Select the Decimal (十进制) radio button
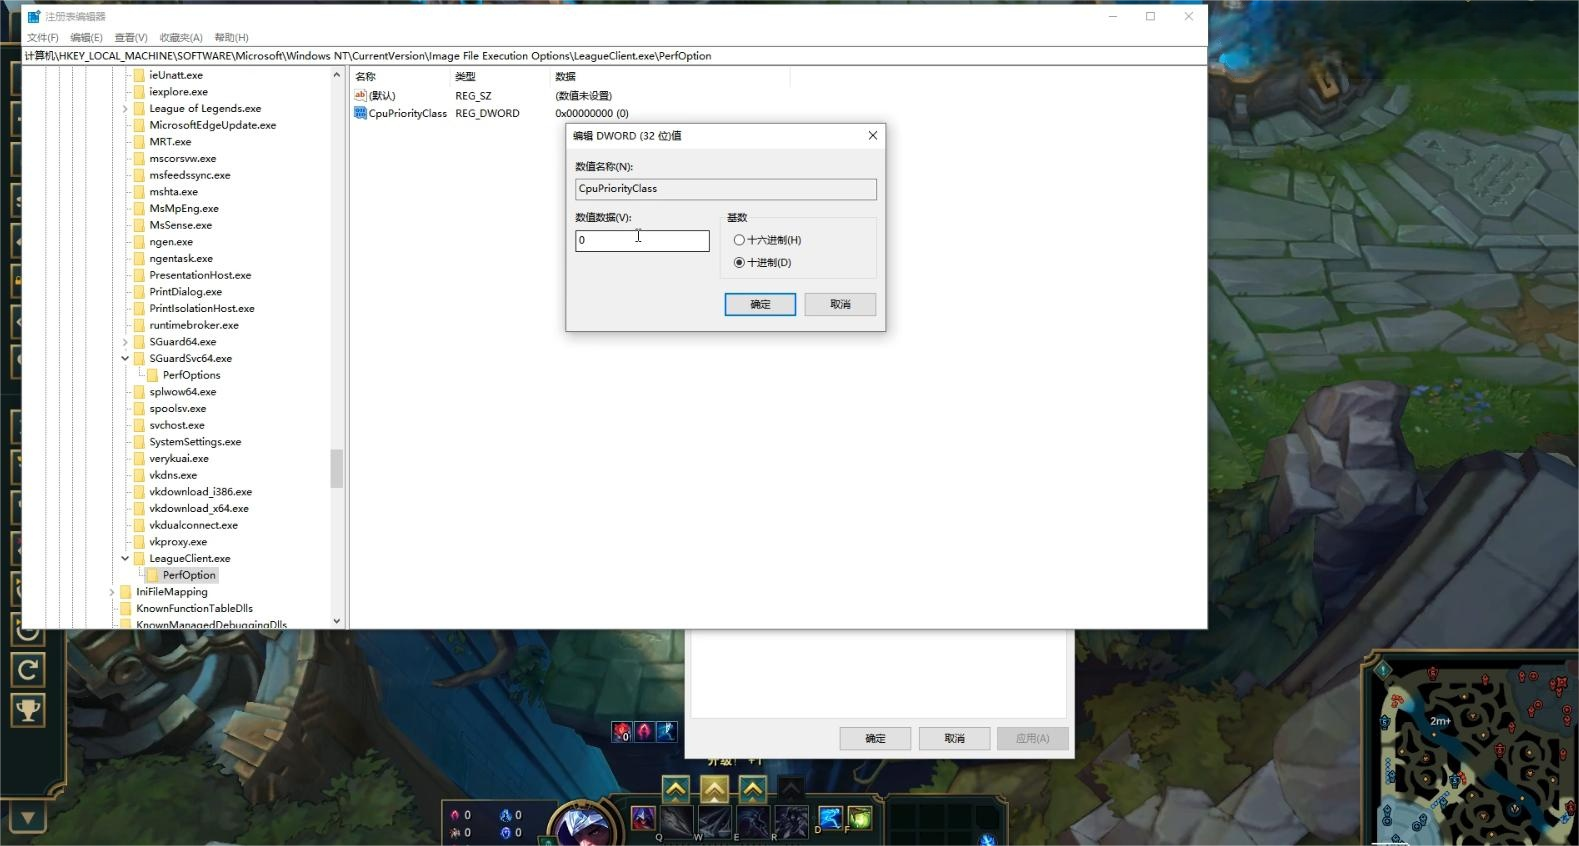 click(x=739, y=263)
